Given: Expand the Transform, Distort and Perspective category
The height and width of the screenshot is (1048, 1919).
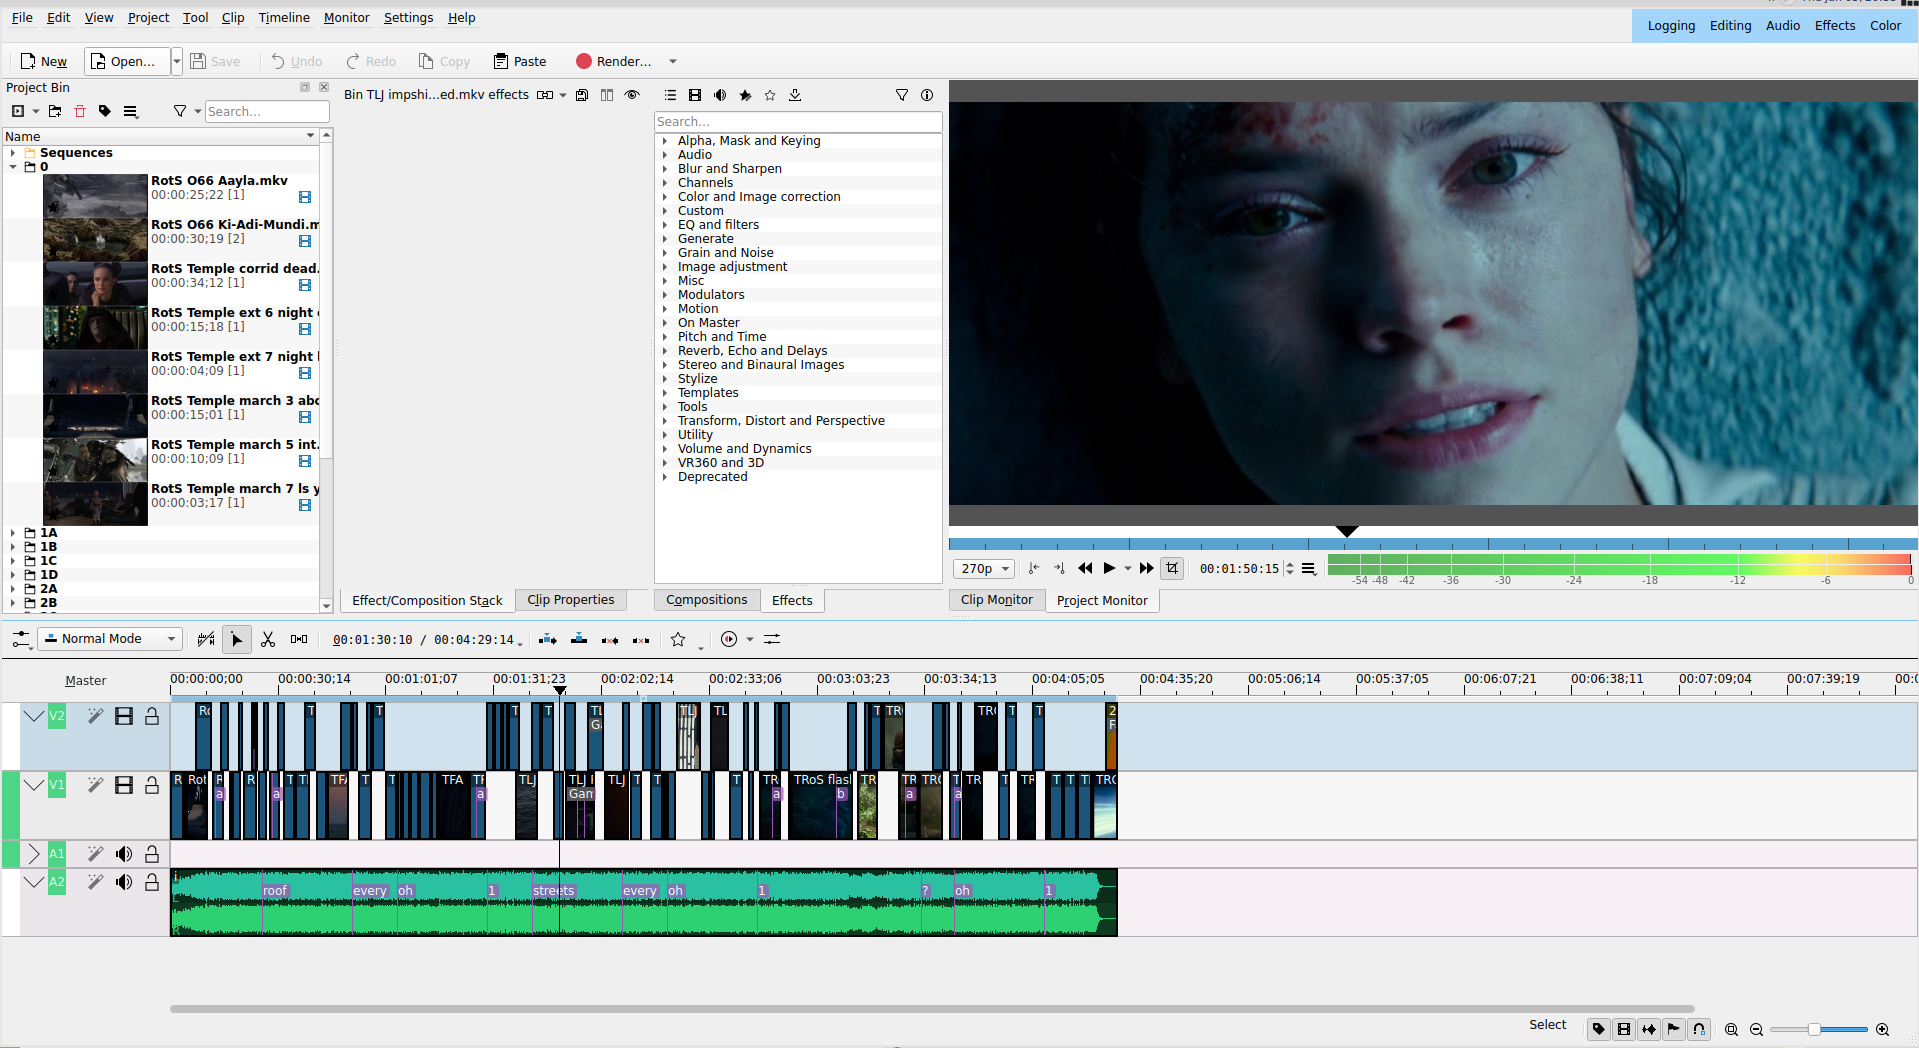Looking at the screenshot, I should click(x=665, y=421).
